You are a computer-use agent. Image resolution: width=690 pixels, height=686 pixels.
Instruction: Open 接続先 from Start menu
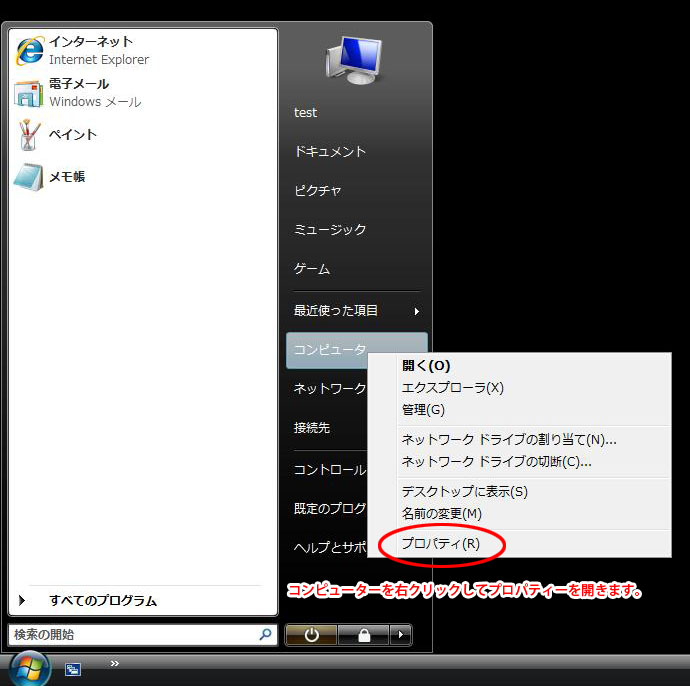tap(312, 427)
